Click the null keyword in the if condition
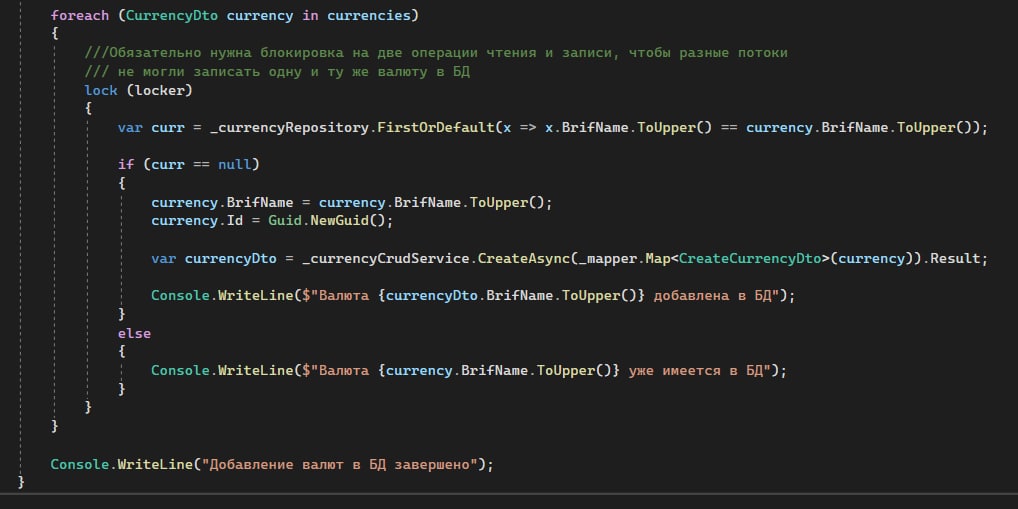1018x509 pixels. click(234, 165)
